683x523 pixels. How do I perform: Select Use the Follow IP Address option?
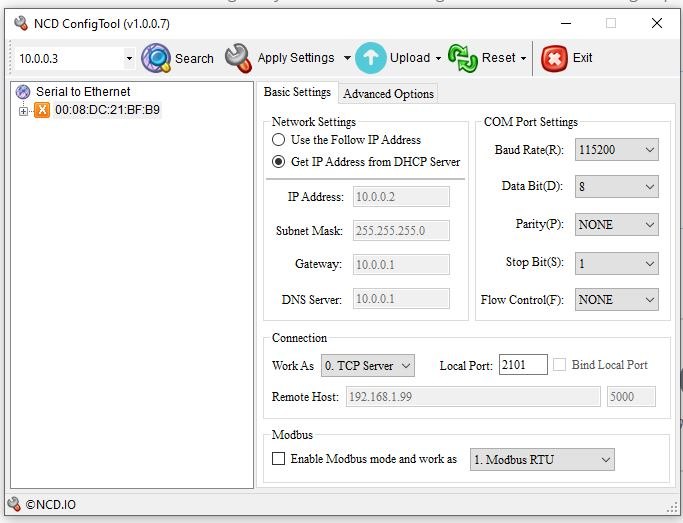tap(278, 140)
